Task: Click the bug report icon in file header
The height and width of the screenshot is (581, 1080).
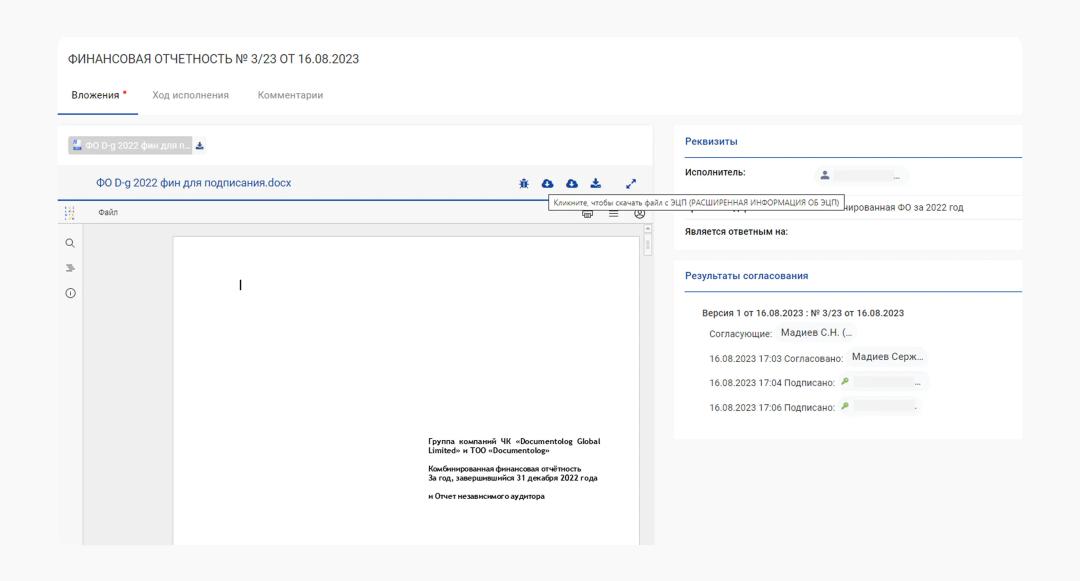Action: [524, 184]
